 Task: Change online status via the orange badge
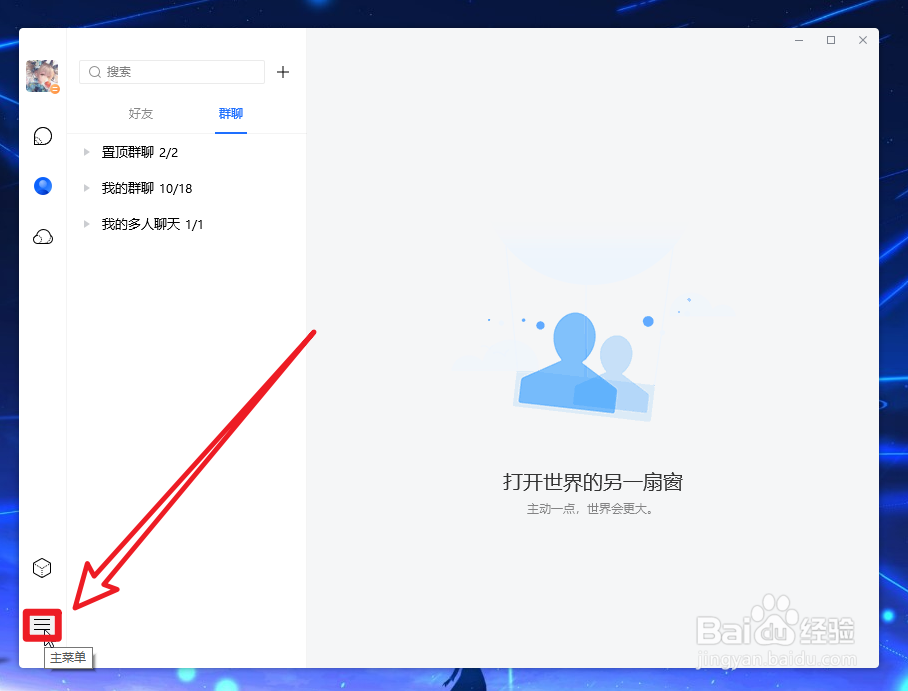click(x=56, y=90)
